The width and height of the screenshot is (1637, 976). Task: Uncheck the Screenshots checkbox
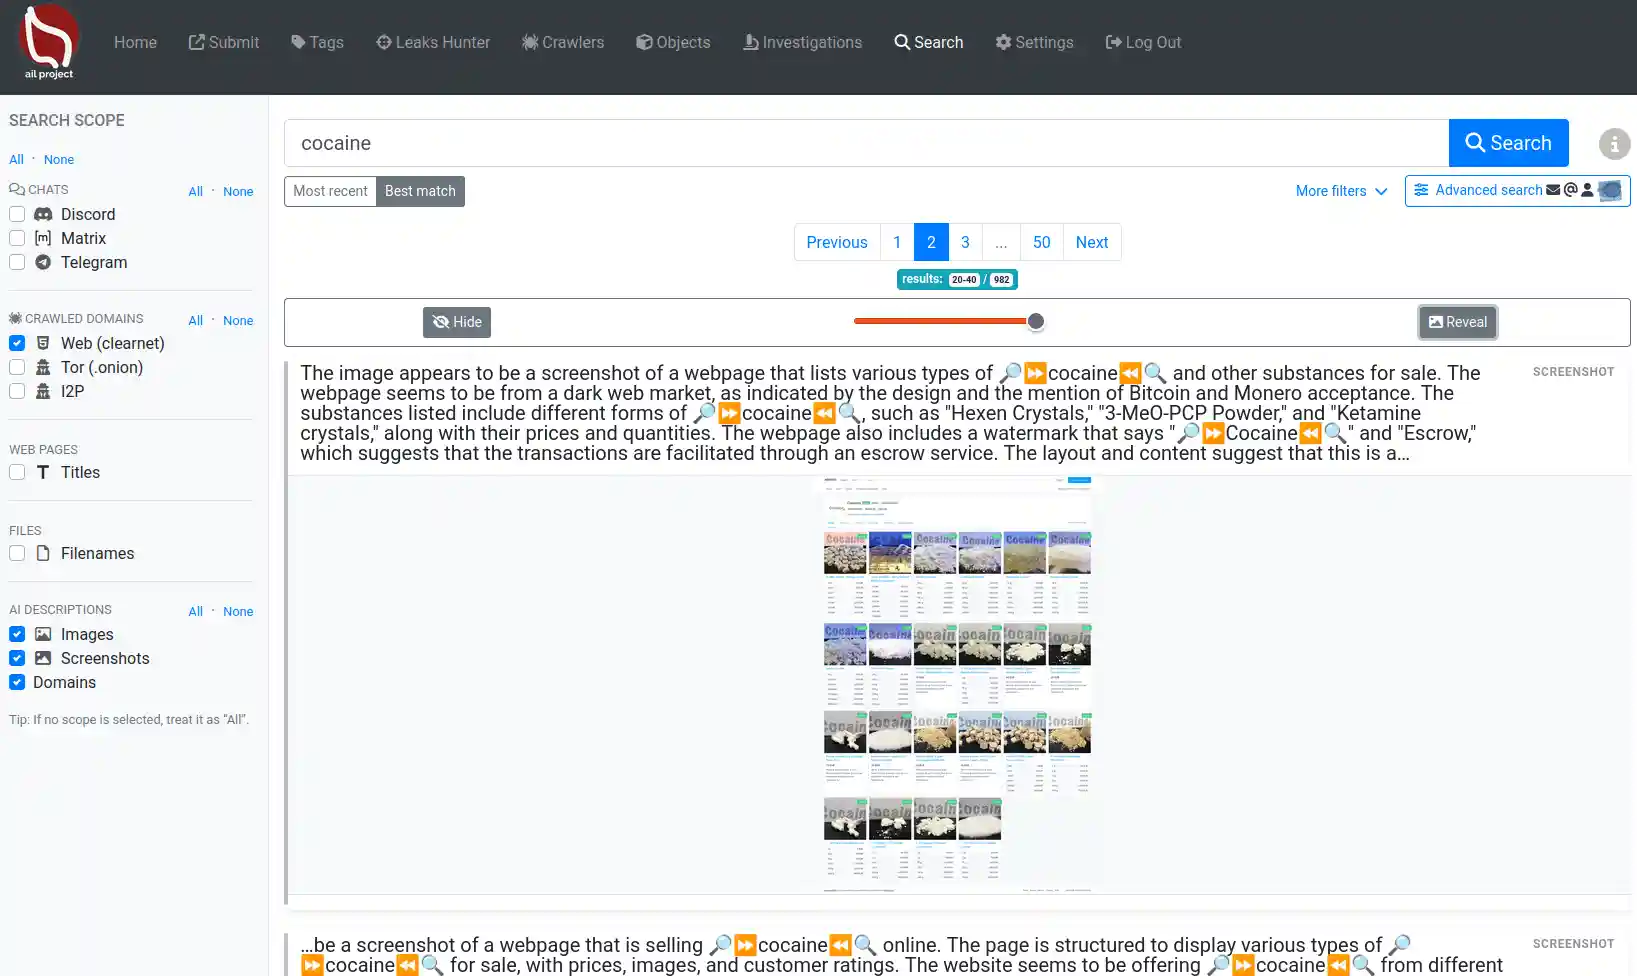pyautogui.click(x=17, y=658)
